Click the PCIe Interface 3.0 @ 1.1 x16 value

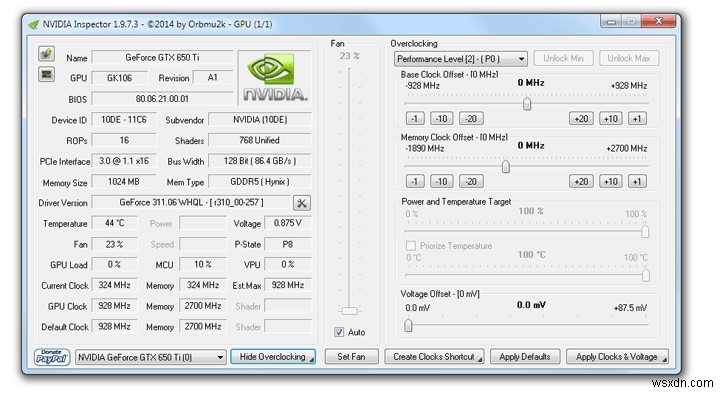point(123,161)
